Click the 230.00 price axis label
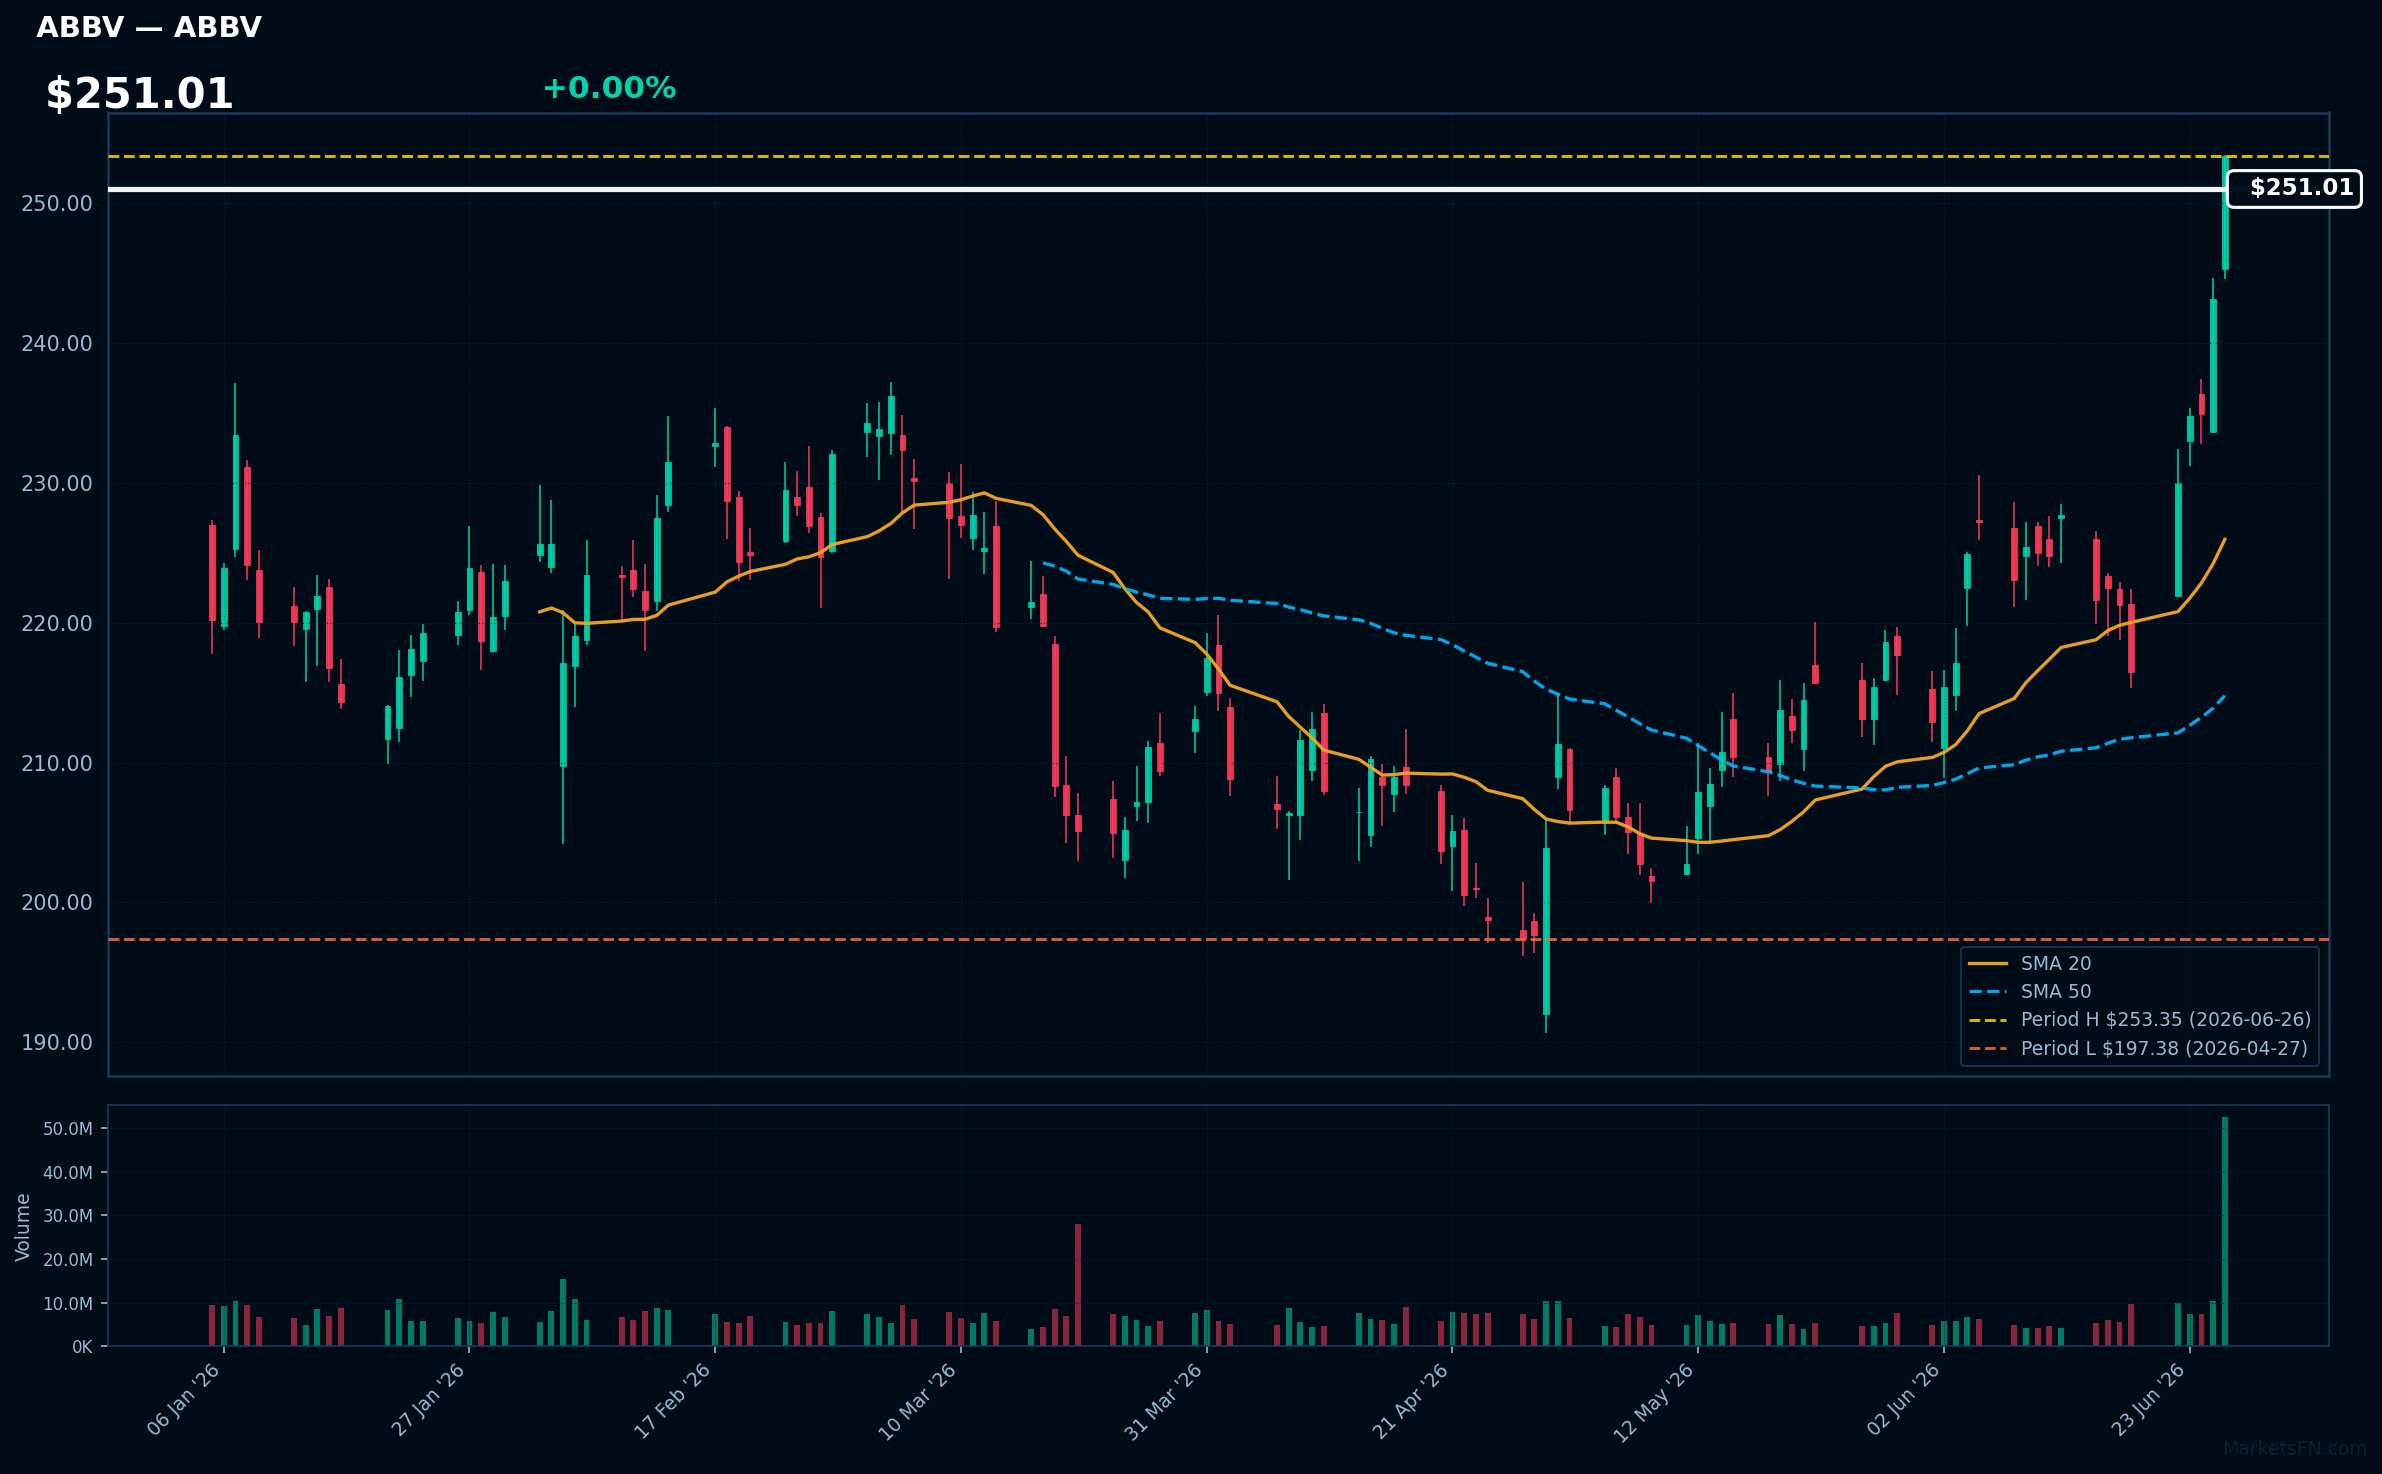The width and height of the screenshot is (2382, 1474). (56, 484)
